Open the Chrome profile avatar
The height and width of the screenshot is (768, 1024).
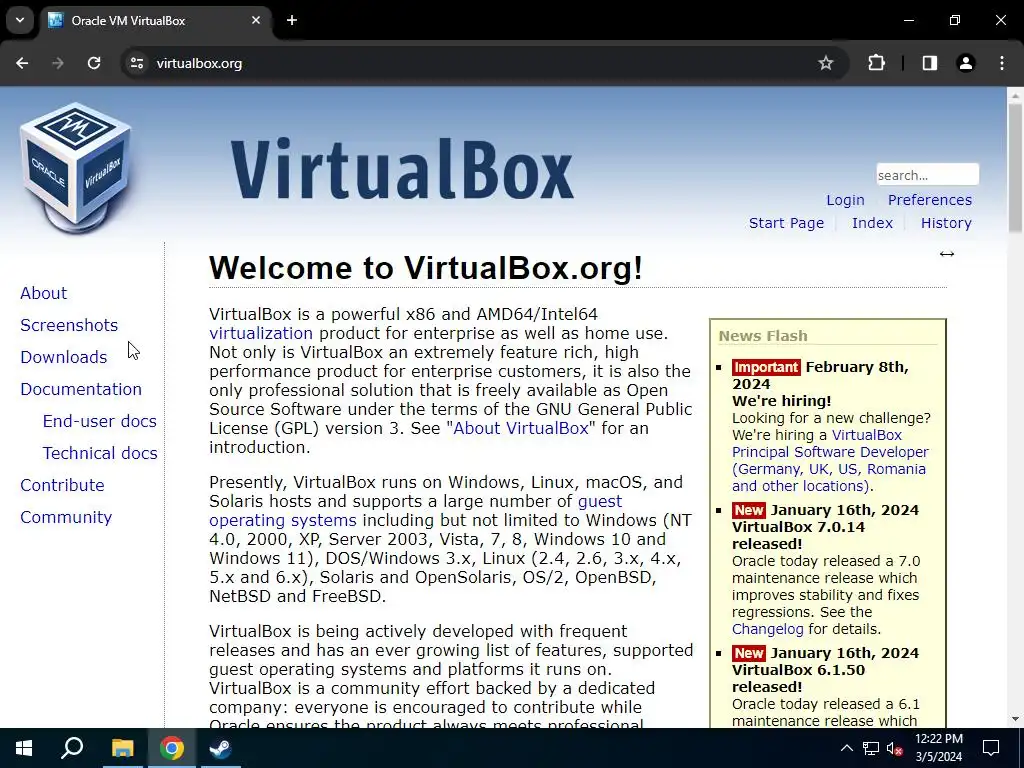(x=965, y=63)
